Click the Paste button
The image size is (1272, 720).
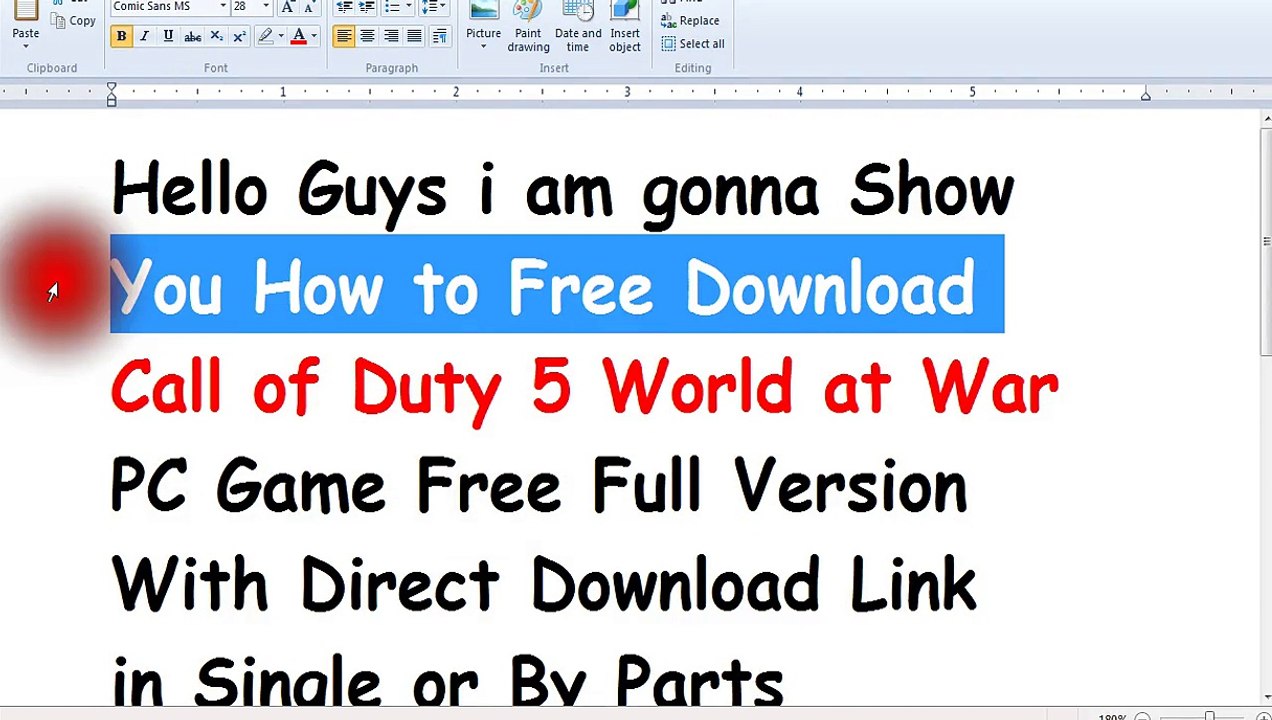pos(26,18)
